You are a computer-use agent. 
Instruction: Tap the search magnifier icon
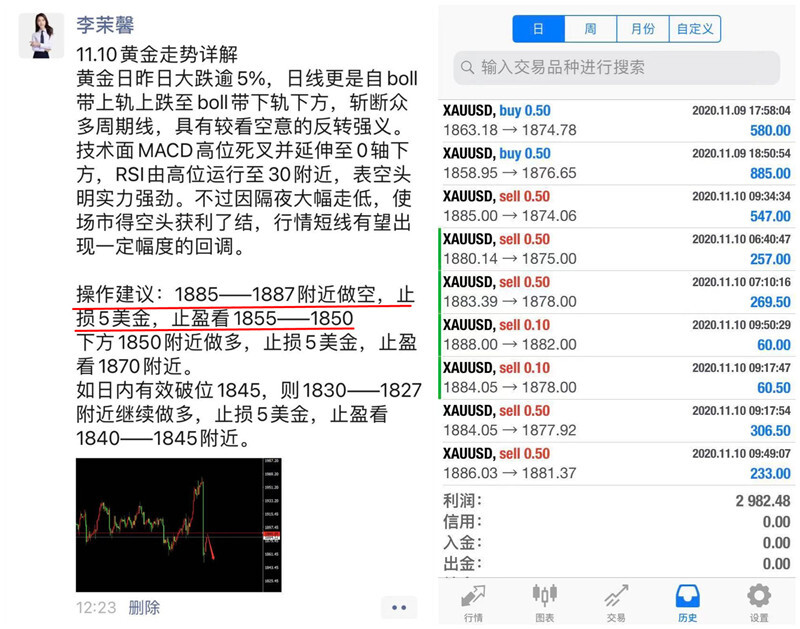click(x=467, y=67)
